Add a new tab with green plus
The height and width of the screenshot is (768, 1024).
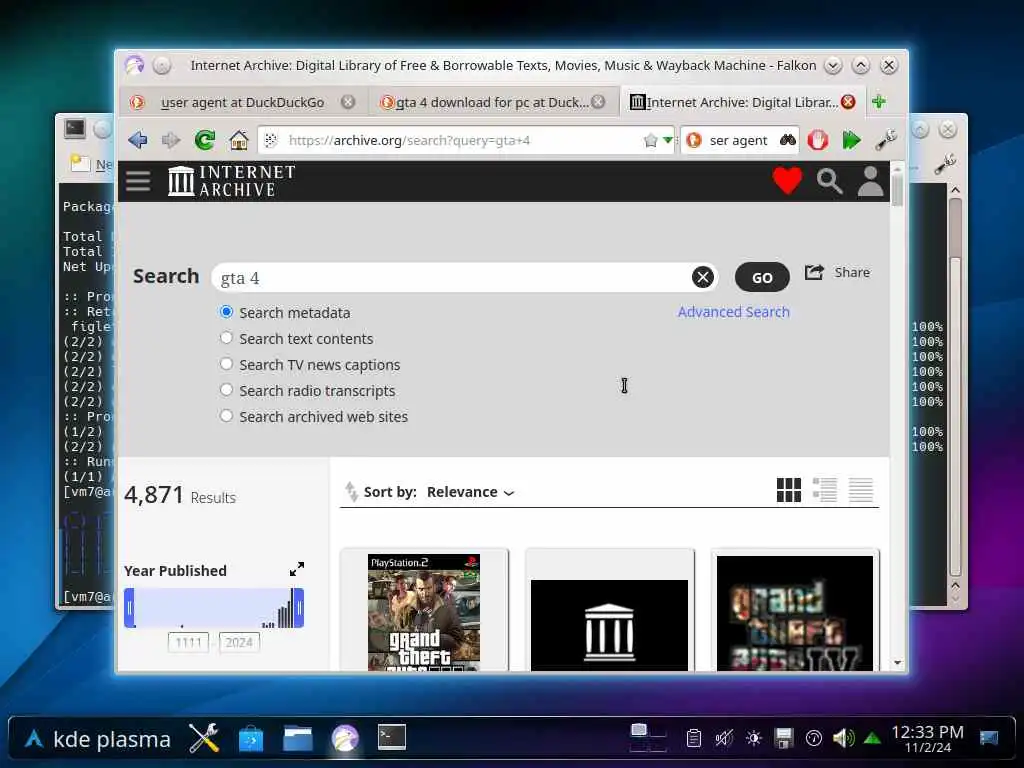coord(879,102)
